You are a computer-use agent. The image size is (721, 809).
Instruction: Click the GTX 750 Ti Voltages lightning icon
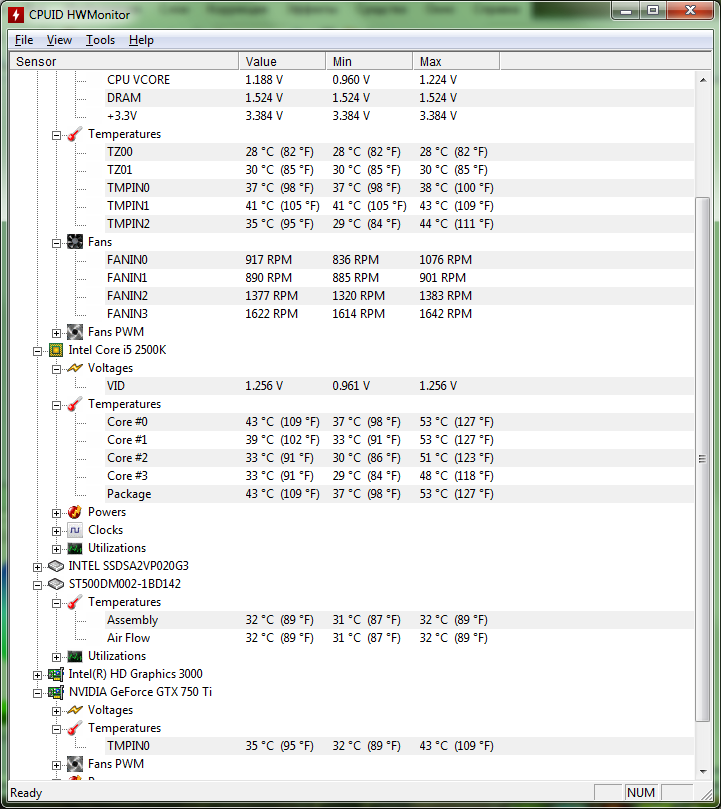(75, 710)
